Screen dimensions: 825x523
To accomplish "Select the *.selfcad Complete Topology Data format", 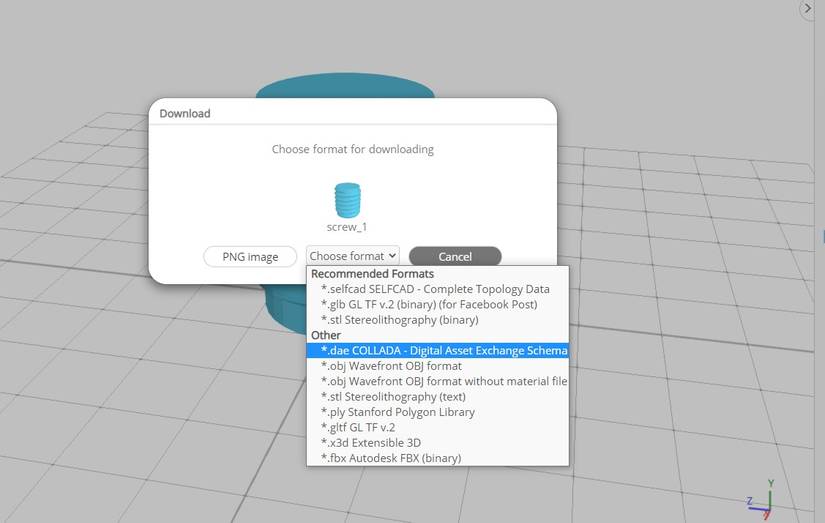I will coord(437,289).
